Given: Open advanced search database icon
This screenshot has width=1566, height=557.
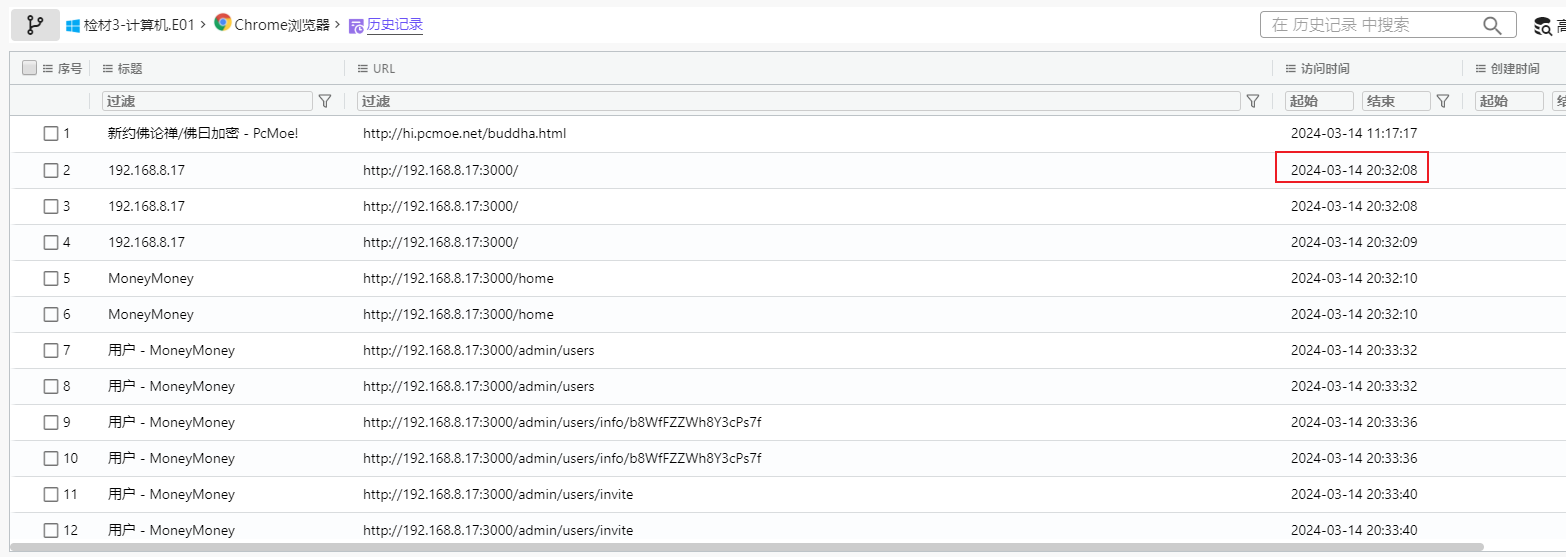Looking at the screenshot, I should [1543, 26].
